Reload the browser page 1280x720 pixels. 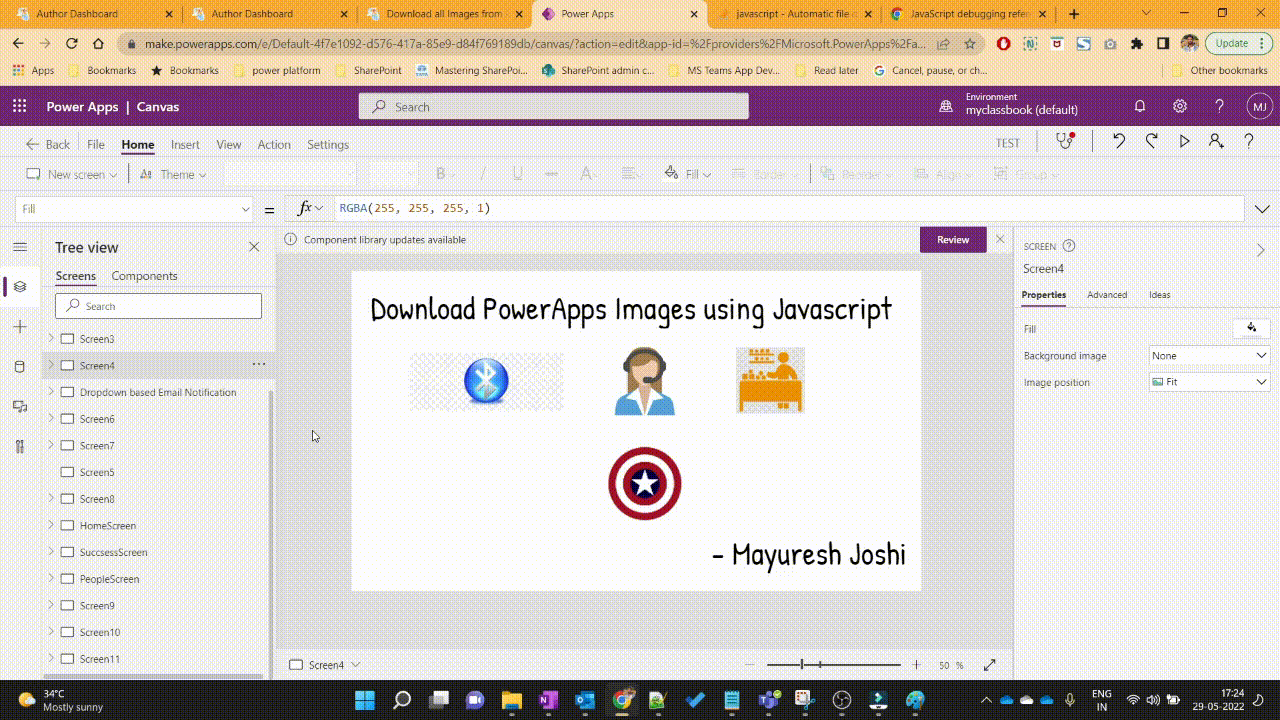point(71,43)
